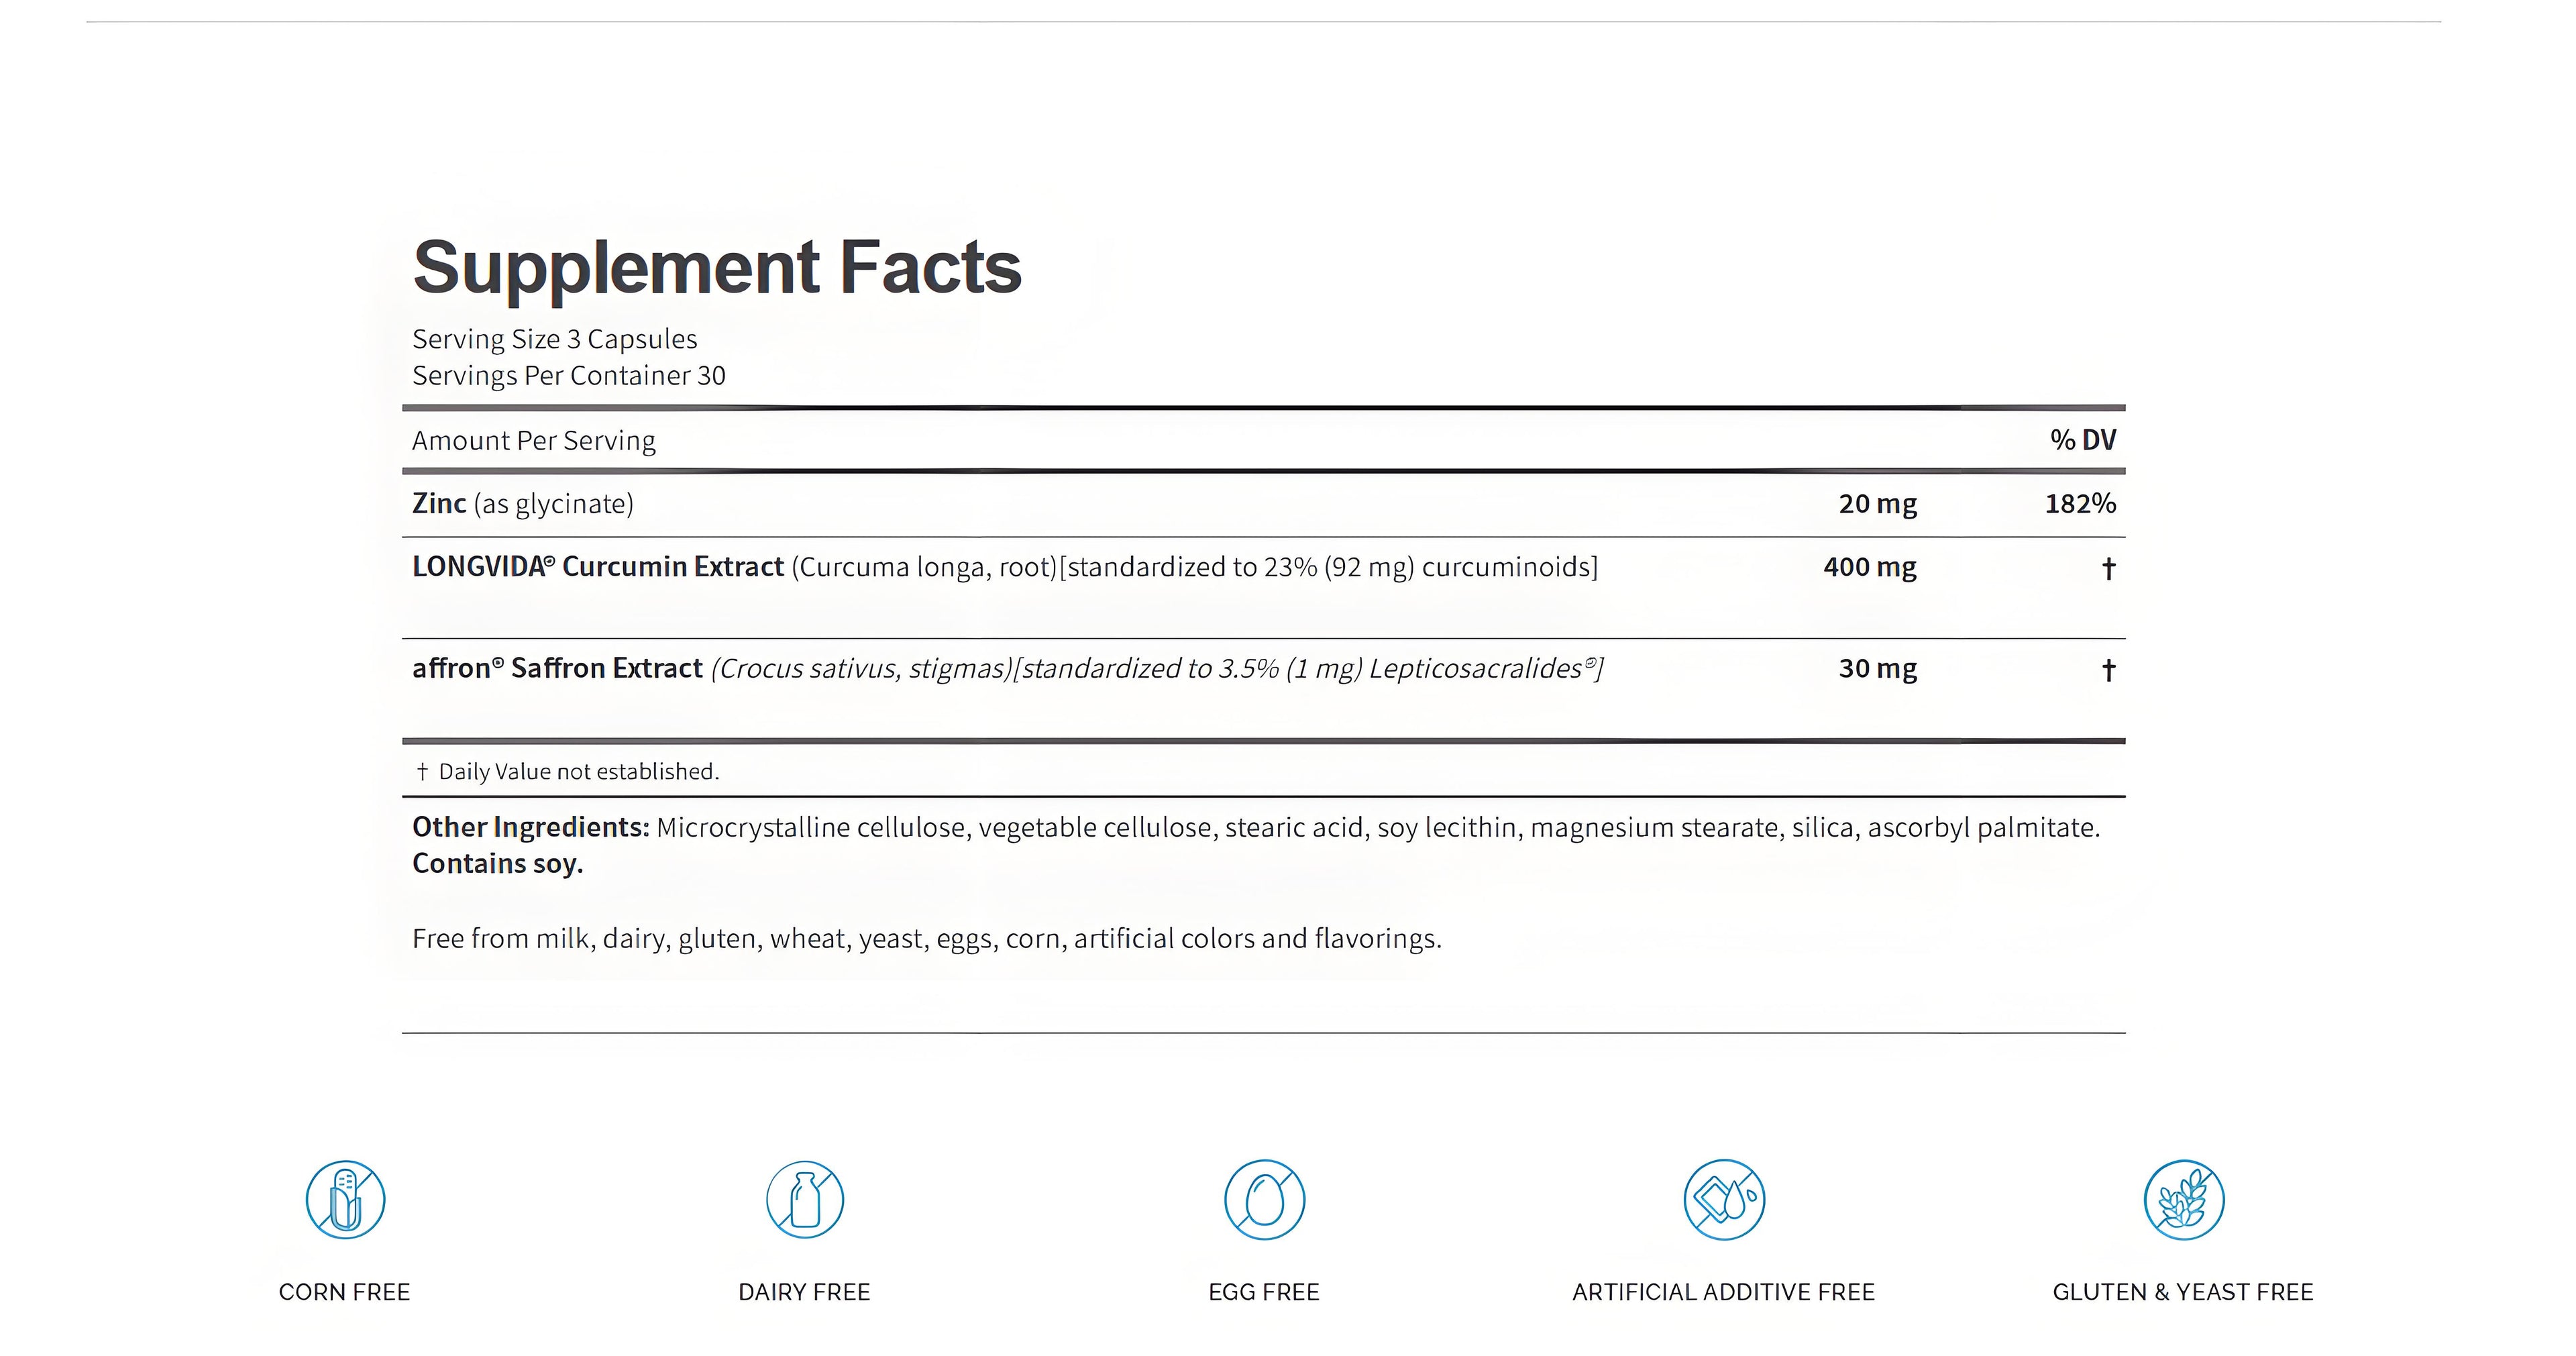Screen dimensions: 2576x1356
Task: Click the Other Ingredients label
Action: pyautogui.click(x=531, y=827)
